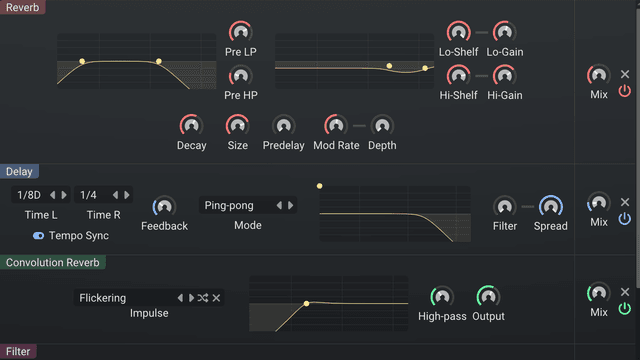This screenshot has height=360, width=640.
Task: Step Time L to previous value
Action: coord(52,195)
